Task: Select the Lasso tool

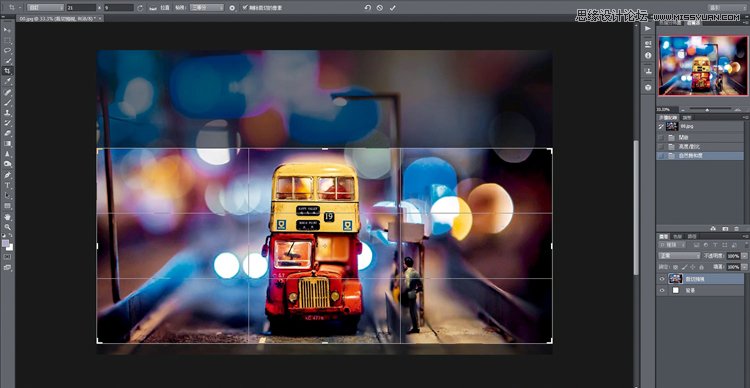Action: (x=8, y=50)
